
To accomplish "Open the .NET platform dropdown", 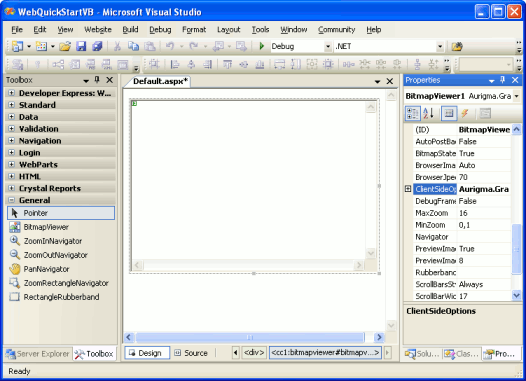I will (440, 46).
